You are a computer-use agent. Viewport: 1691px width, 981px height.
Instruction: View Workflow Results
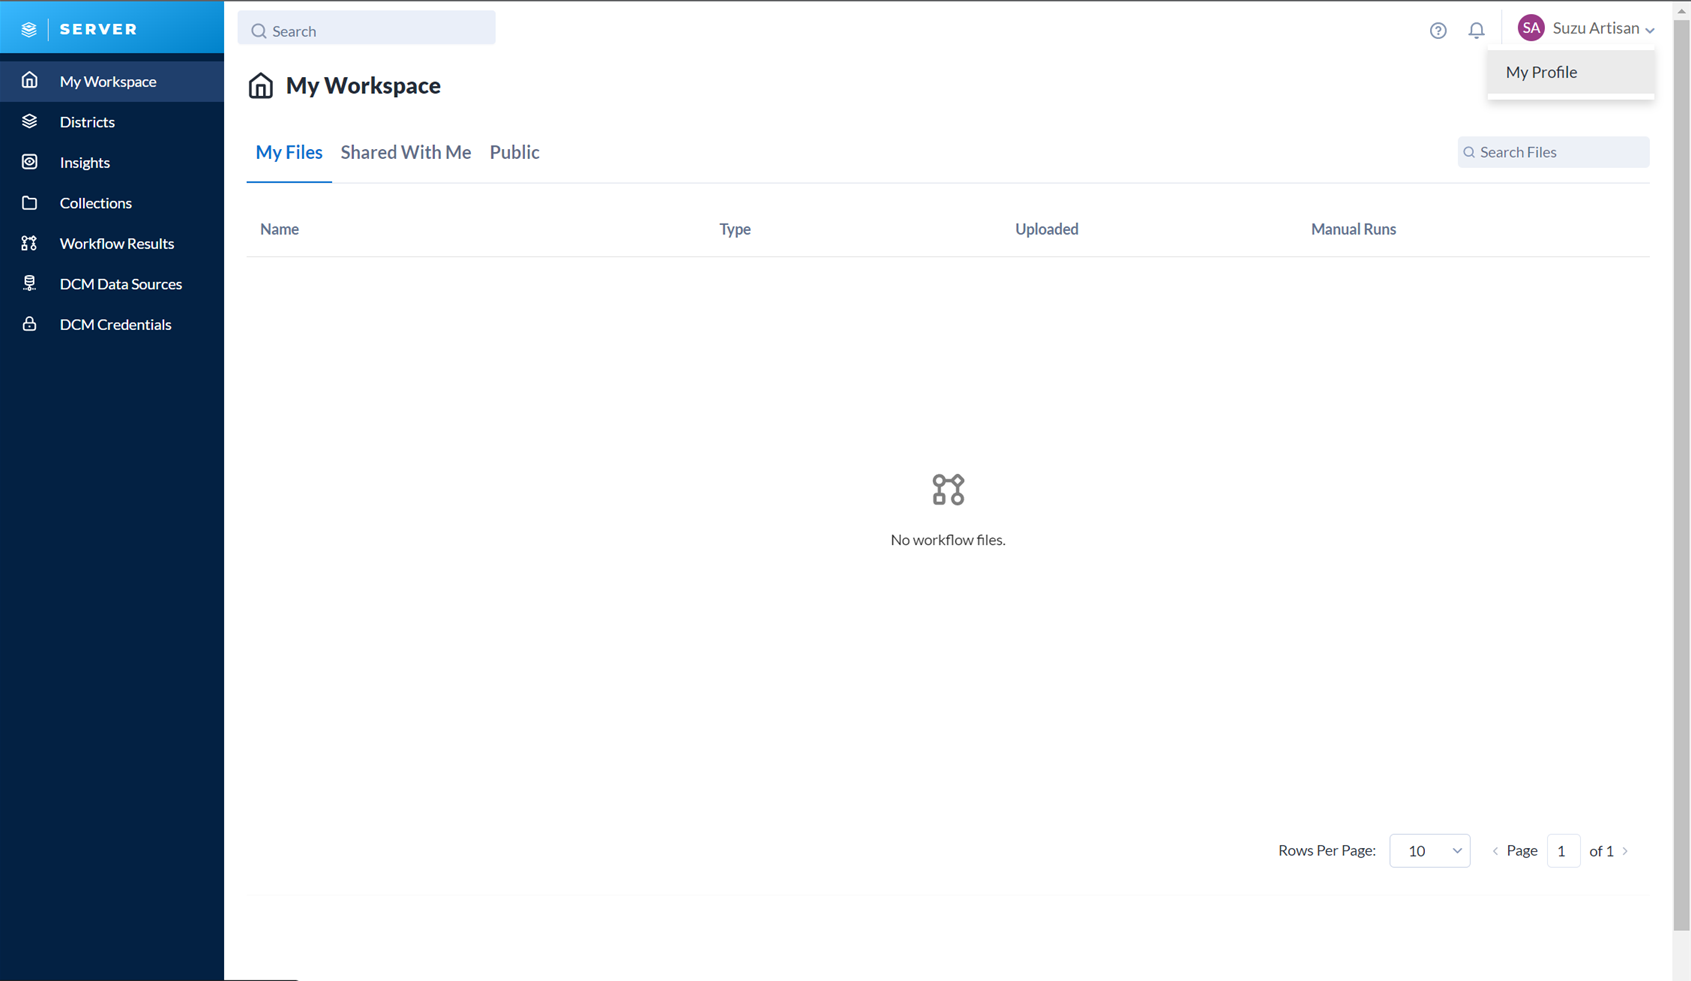tap(116, 243)
